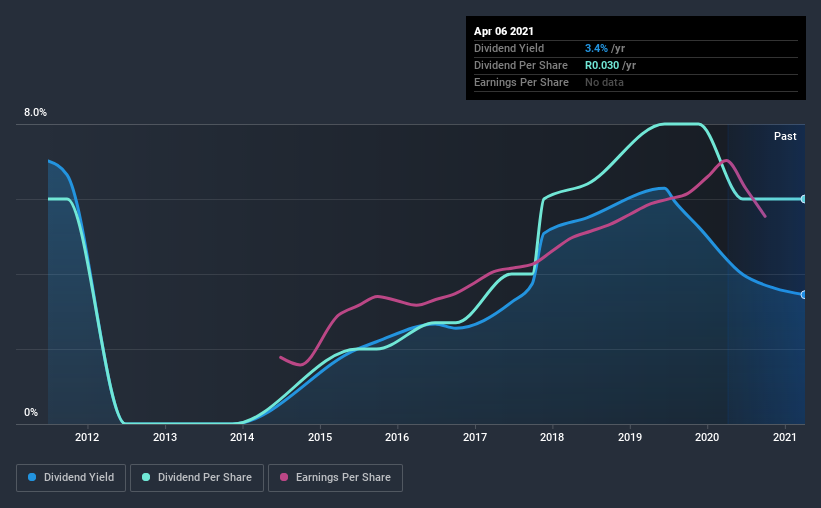Viewport: 821px width, 508px height.
Task: Click the 2014 x-axis label
Action: click(242, 437)
